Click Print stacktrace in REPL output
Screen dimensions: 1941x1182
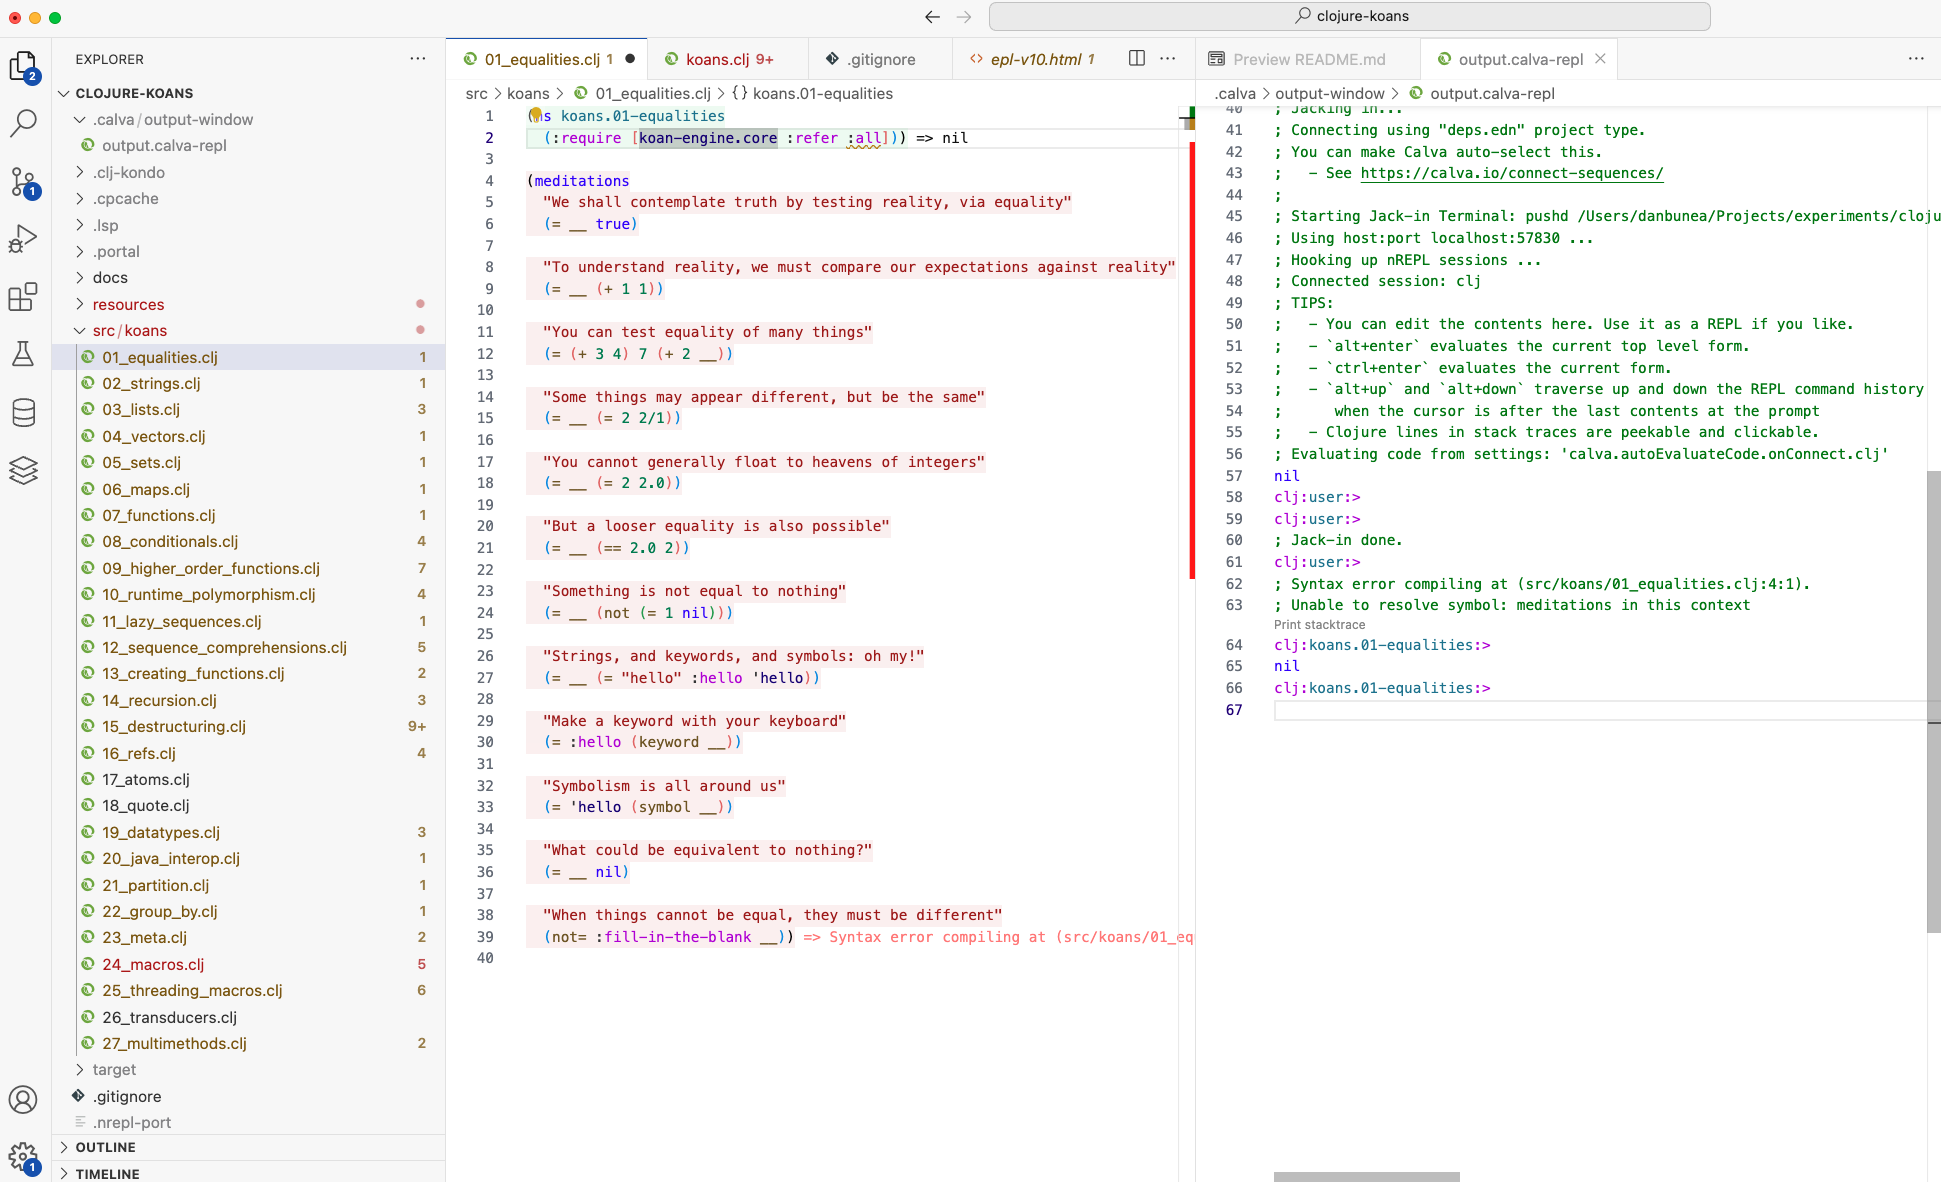(1319, 625)
